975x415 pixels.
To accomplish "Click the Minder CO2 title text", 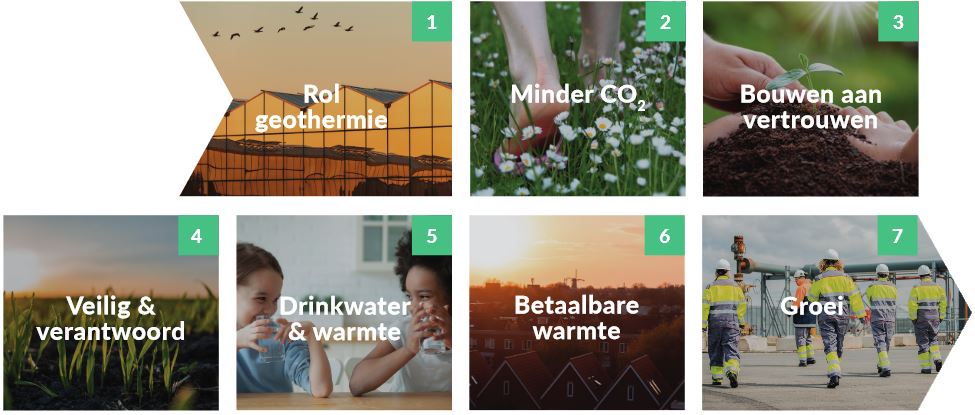I will (x=578, y=96).
